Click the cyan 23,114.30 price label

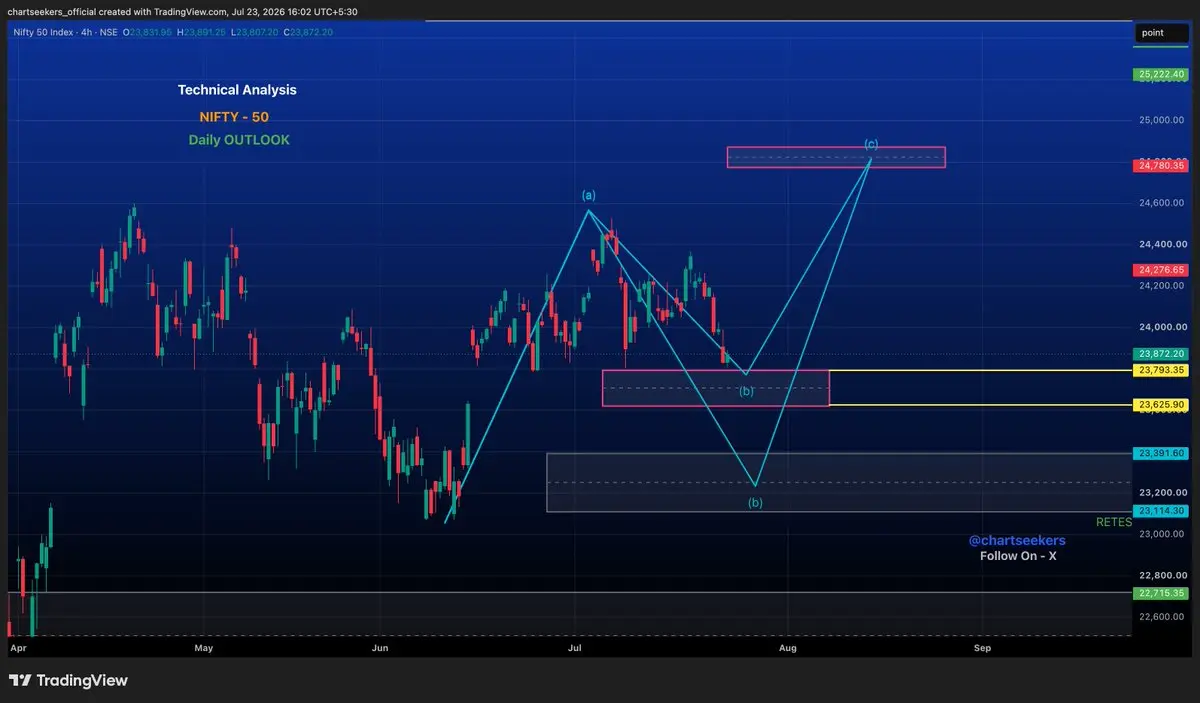[1161, 511]
